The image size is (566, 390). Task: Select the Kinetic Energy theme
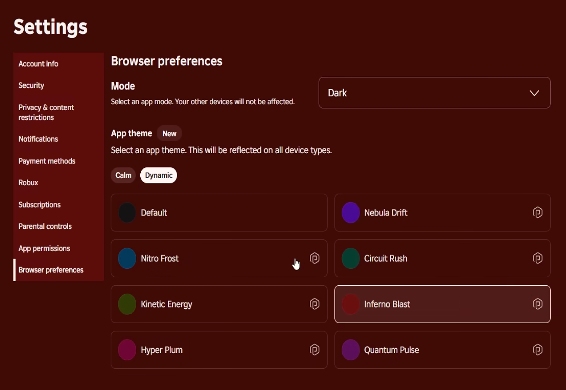click(x=219, y=304)
